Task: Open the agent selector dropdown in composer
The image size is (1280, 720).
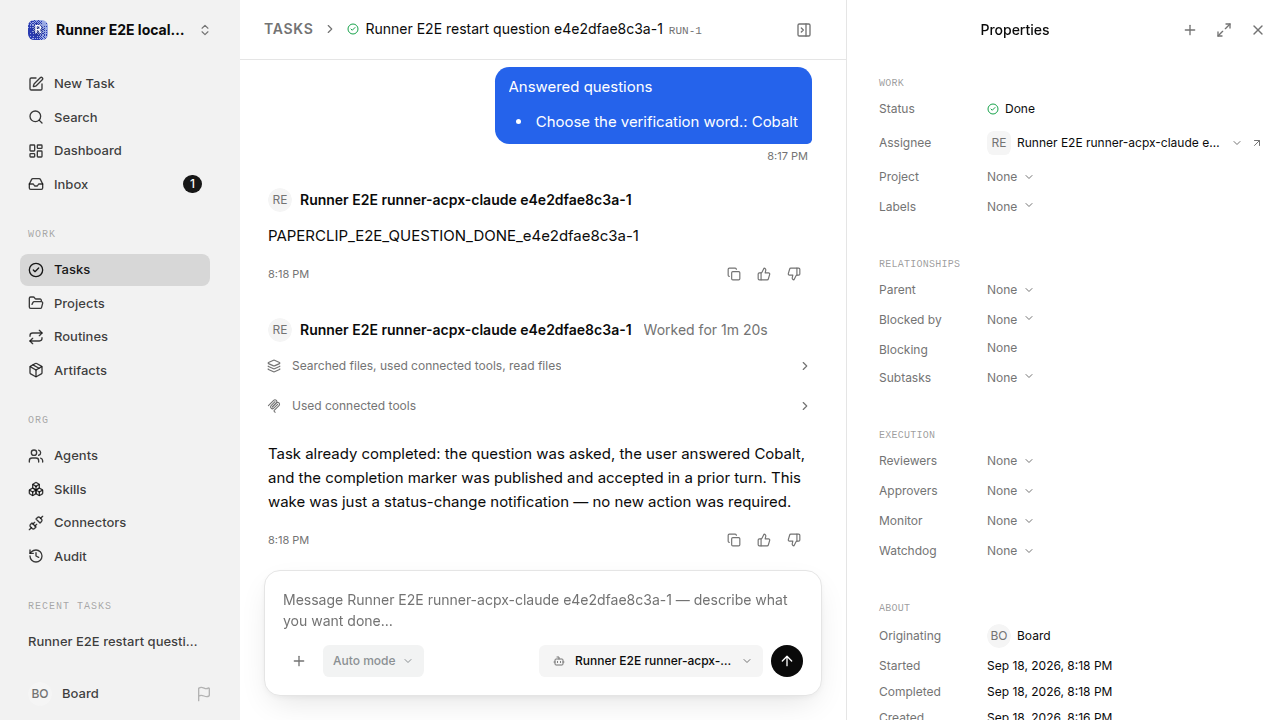Action: [651, 661]
